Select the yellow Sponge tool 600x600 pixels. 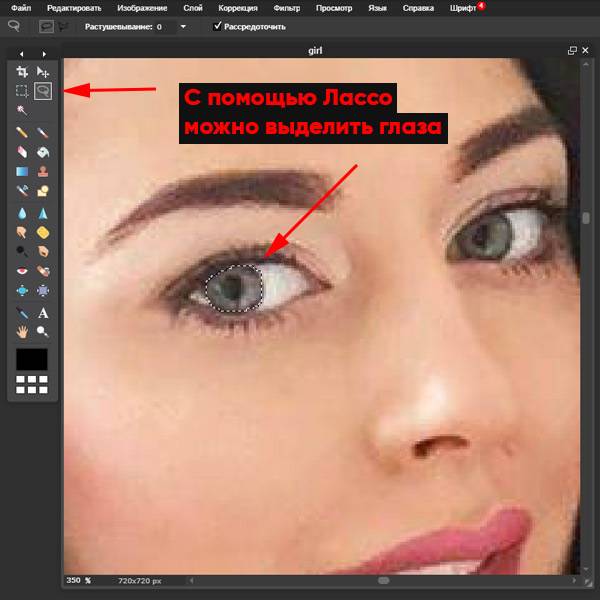point(43,232)
